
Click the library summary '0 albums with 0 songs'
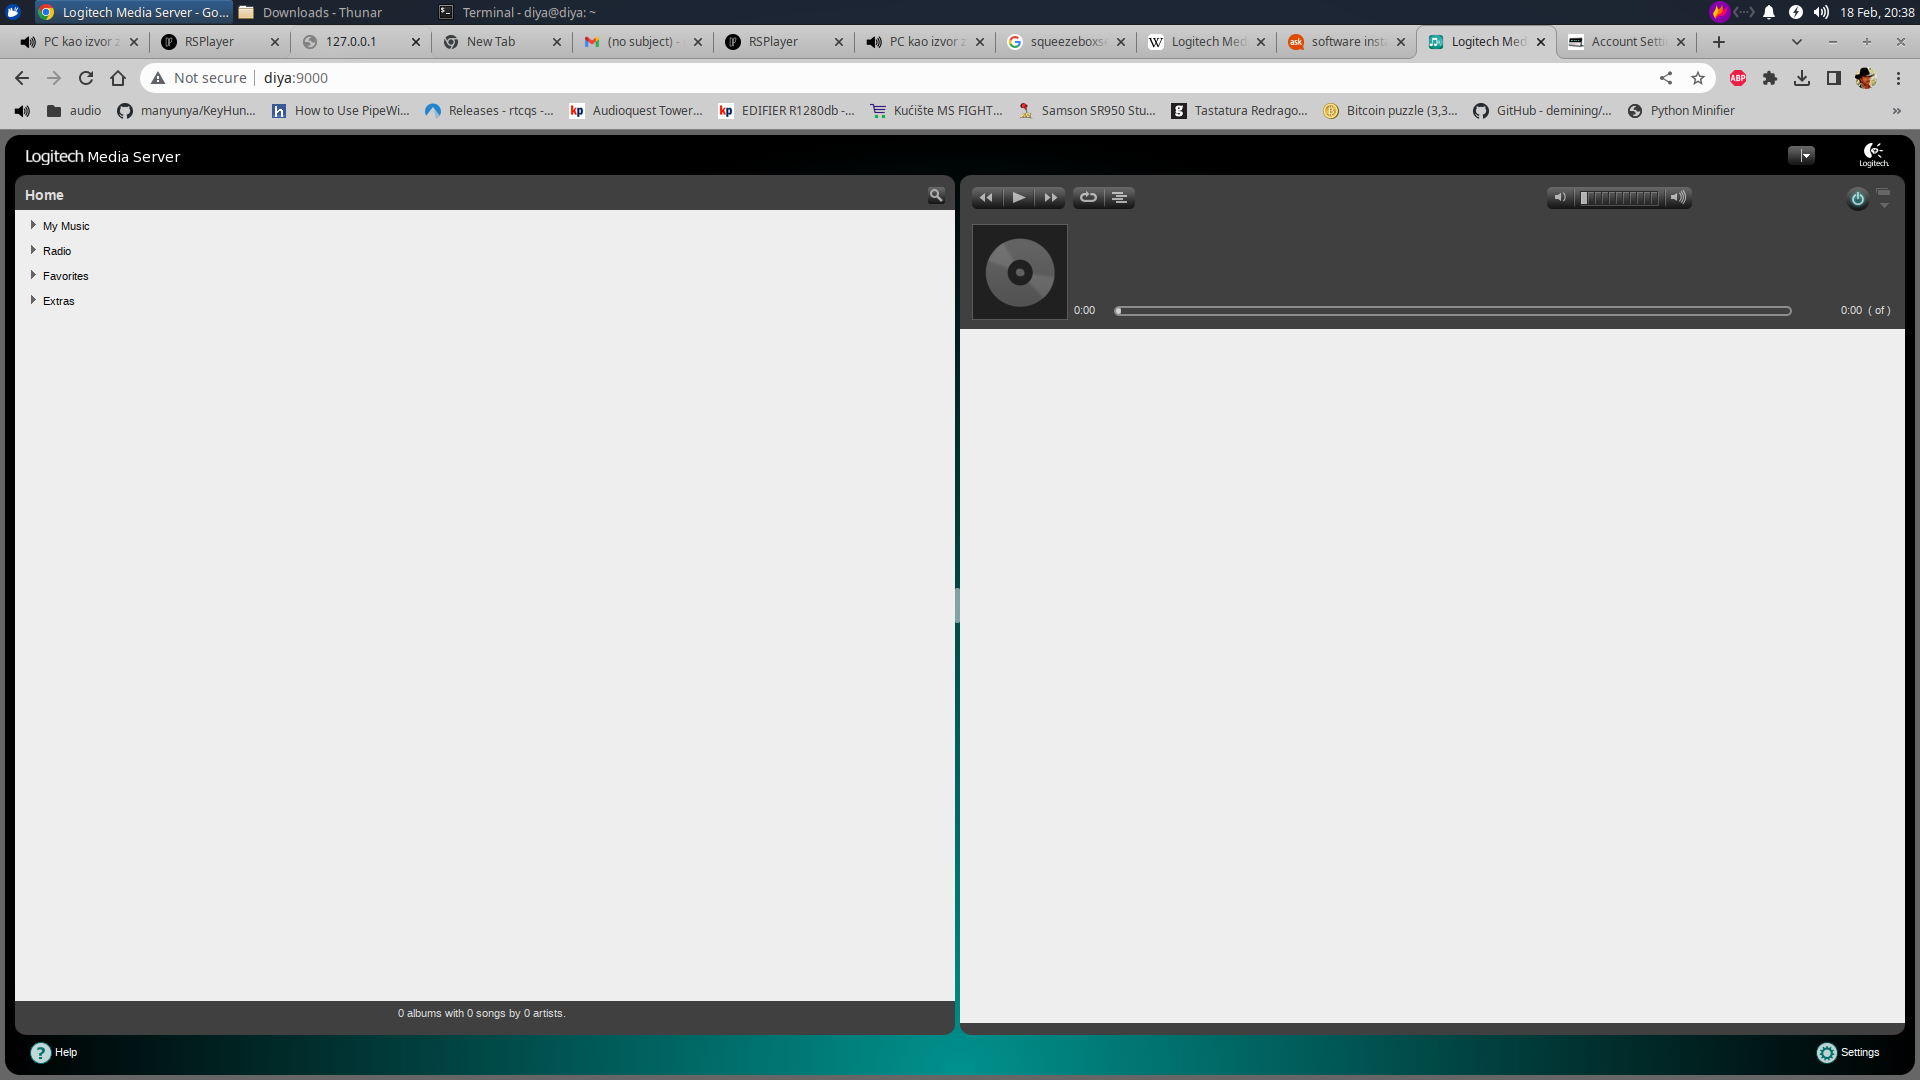tap(481, 1013)
